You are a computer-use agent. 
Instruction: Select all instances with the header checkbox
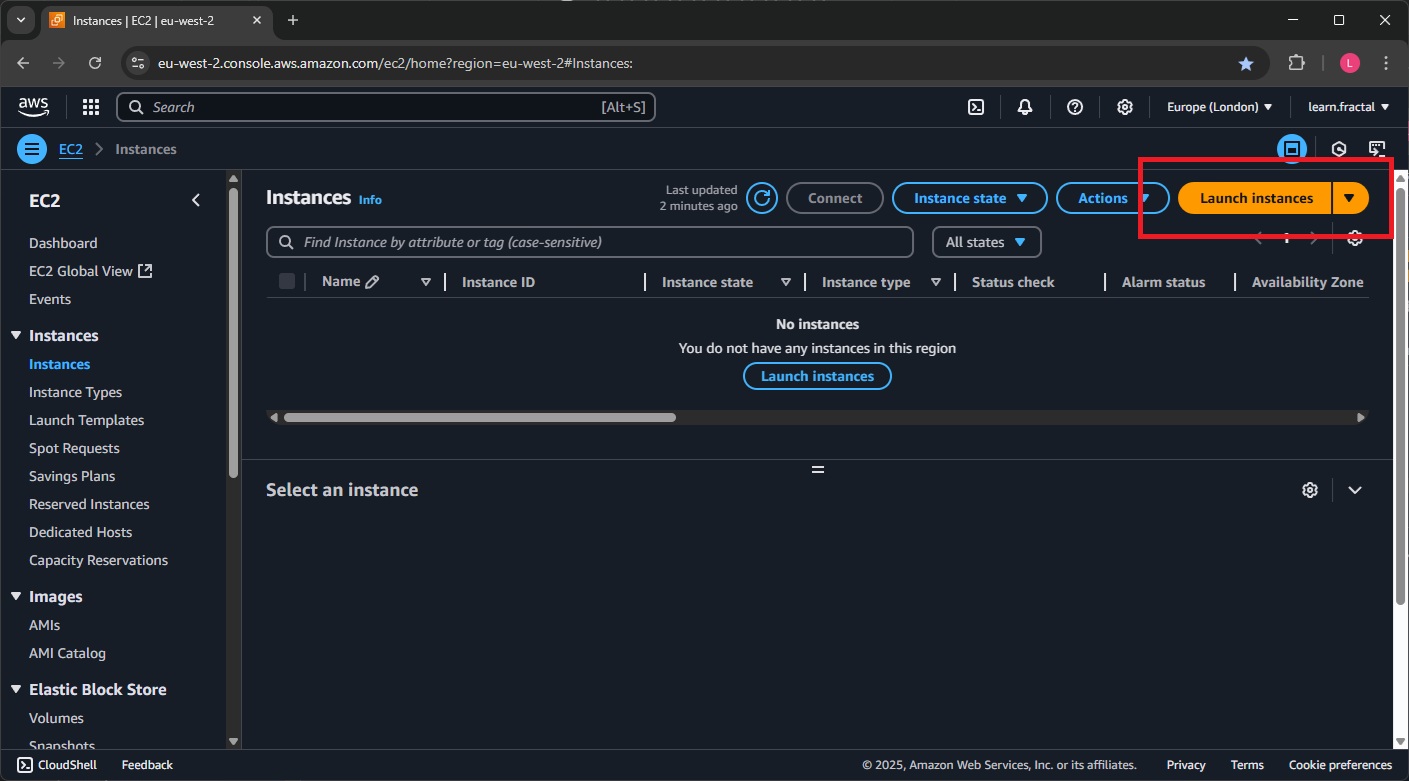pyautogui.click(x=287, y=281)
